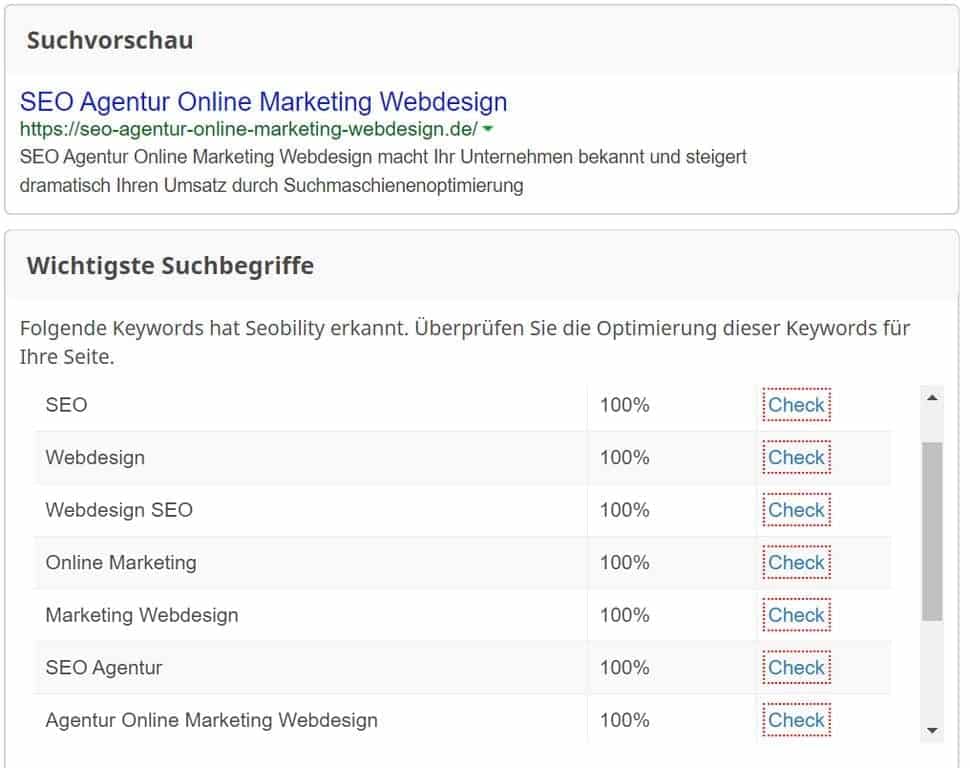
Task: Click the snippet description starting 'SEO Agentur Online Marketing'
Action: 383,171
